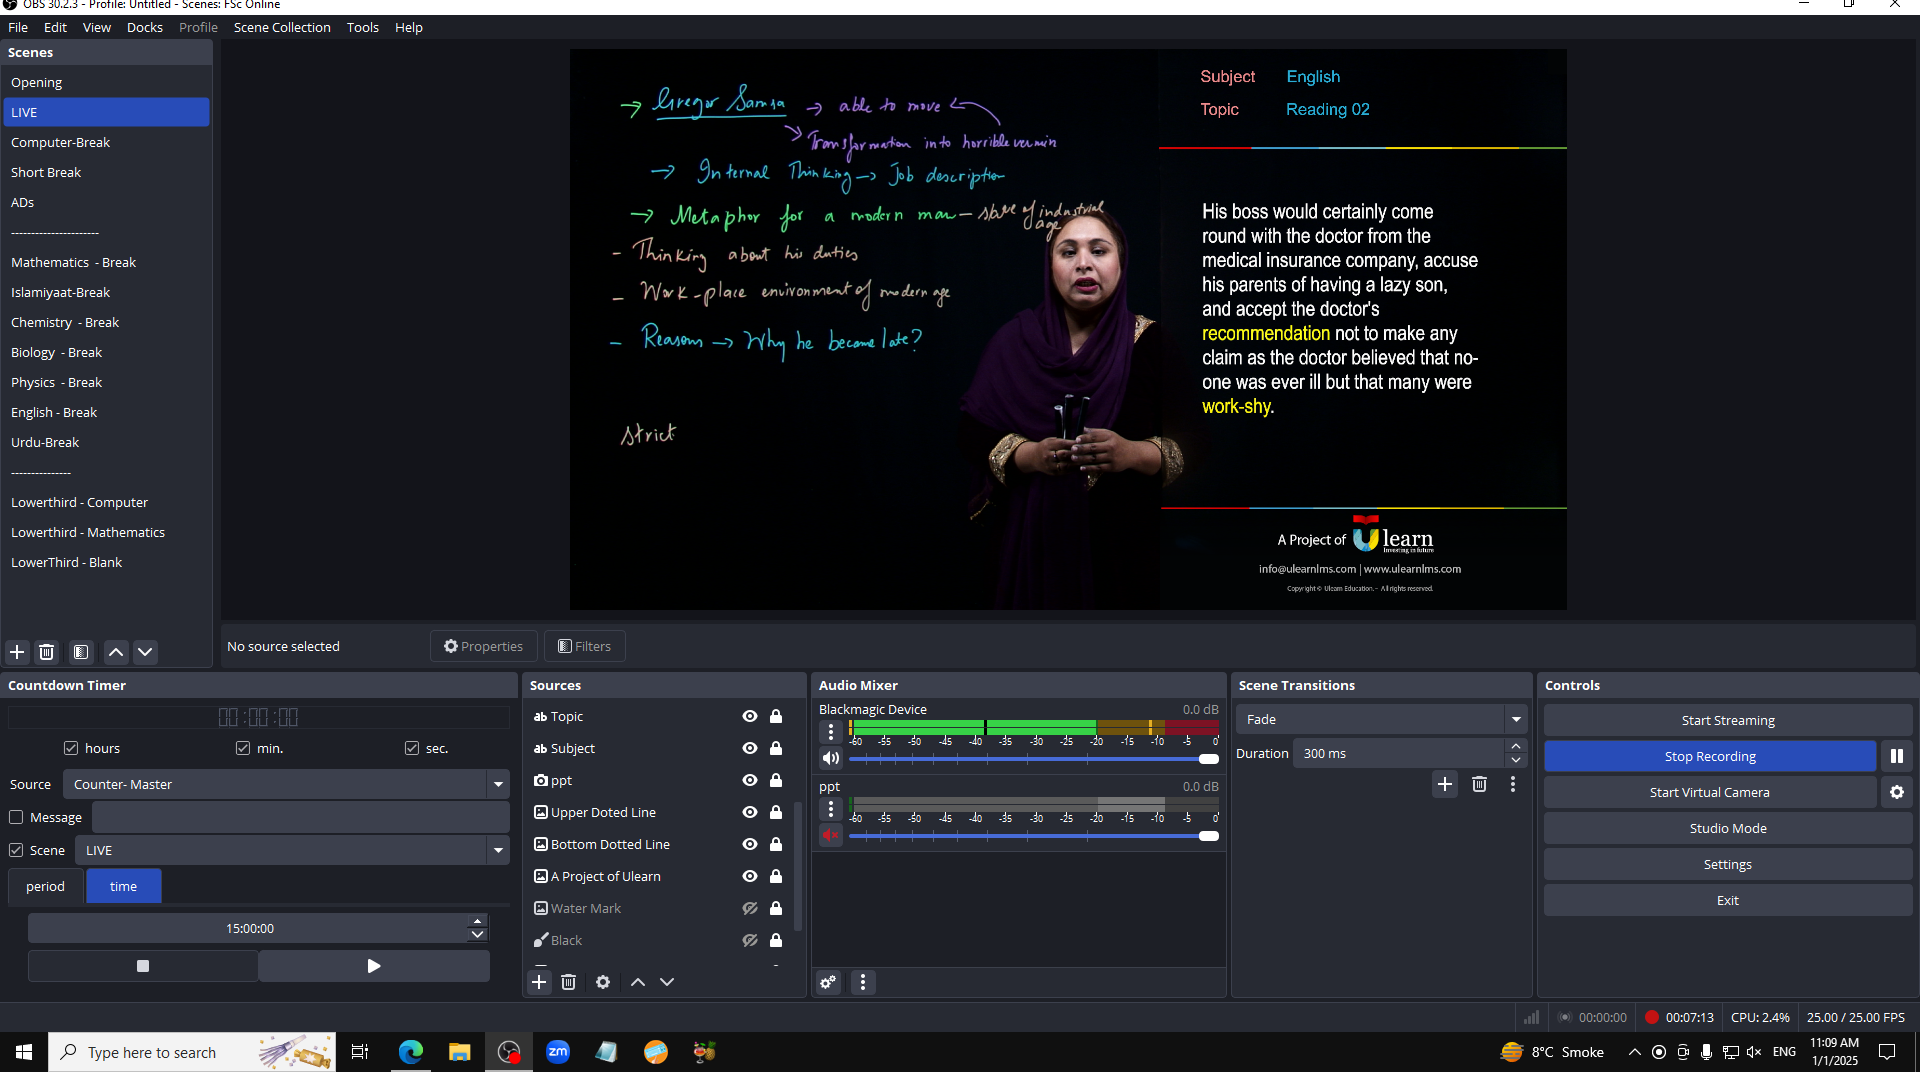
Task: Click Start Streaming button
Action: coord(1728,720)
